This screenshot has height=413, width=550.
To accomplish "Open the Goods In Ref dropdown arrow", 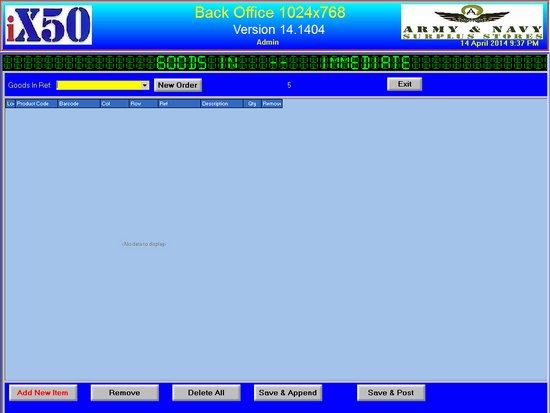I will click(x=145, y=85).
